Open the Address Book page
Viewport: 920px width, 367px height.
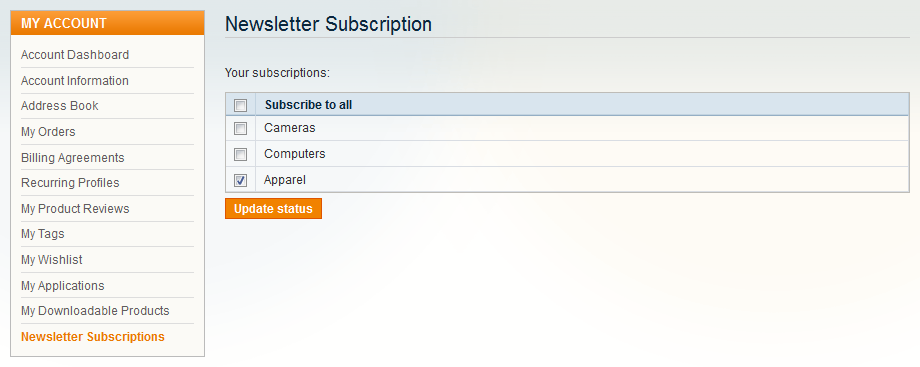60,106
